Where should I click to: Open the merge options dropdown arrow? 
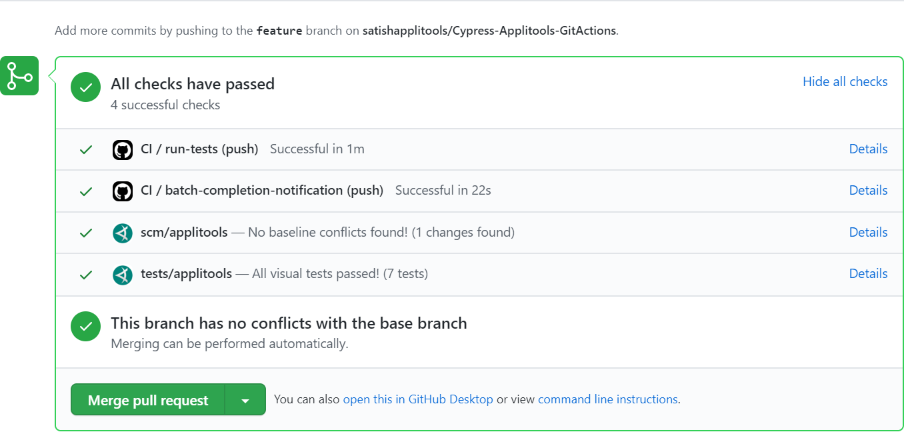tap(245, 400)
